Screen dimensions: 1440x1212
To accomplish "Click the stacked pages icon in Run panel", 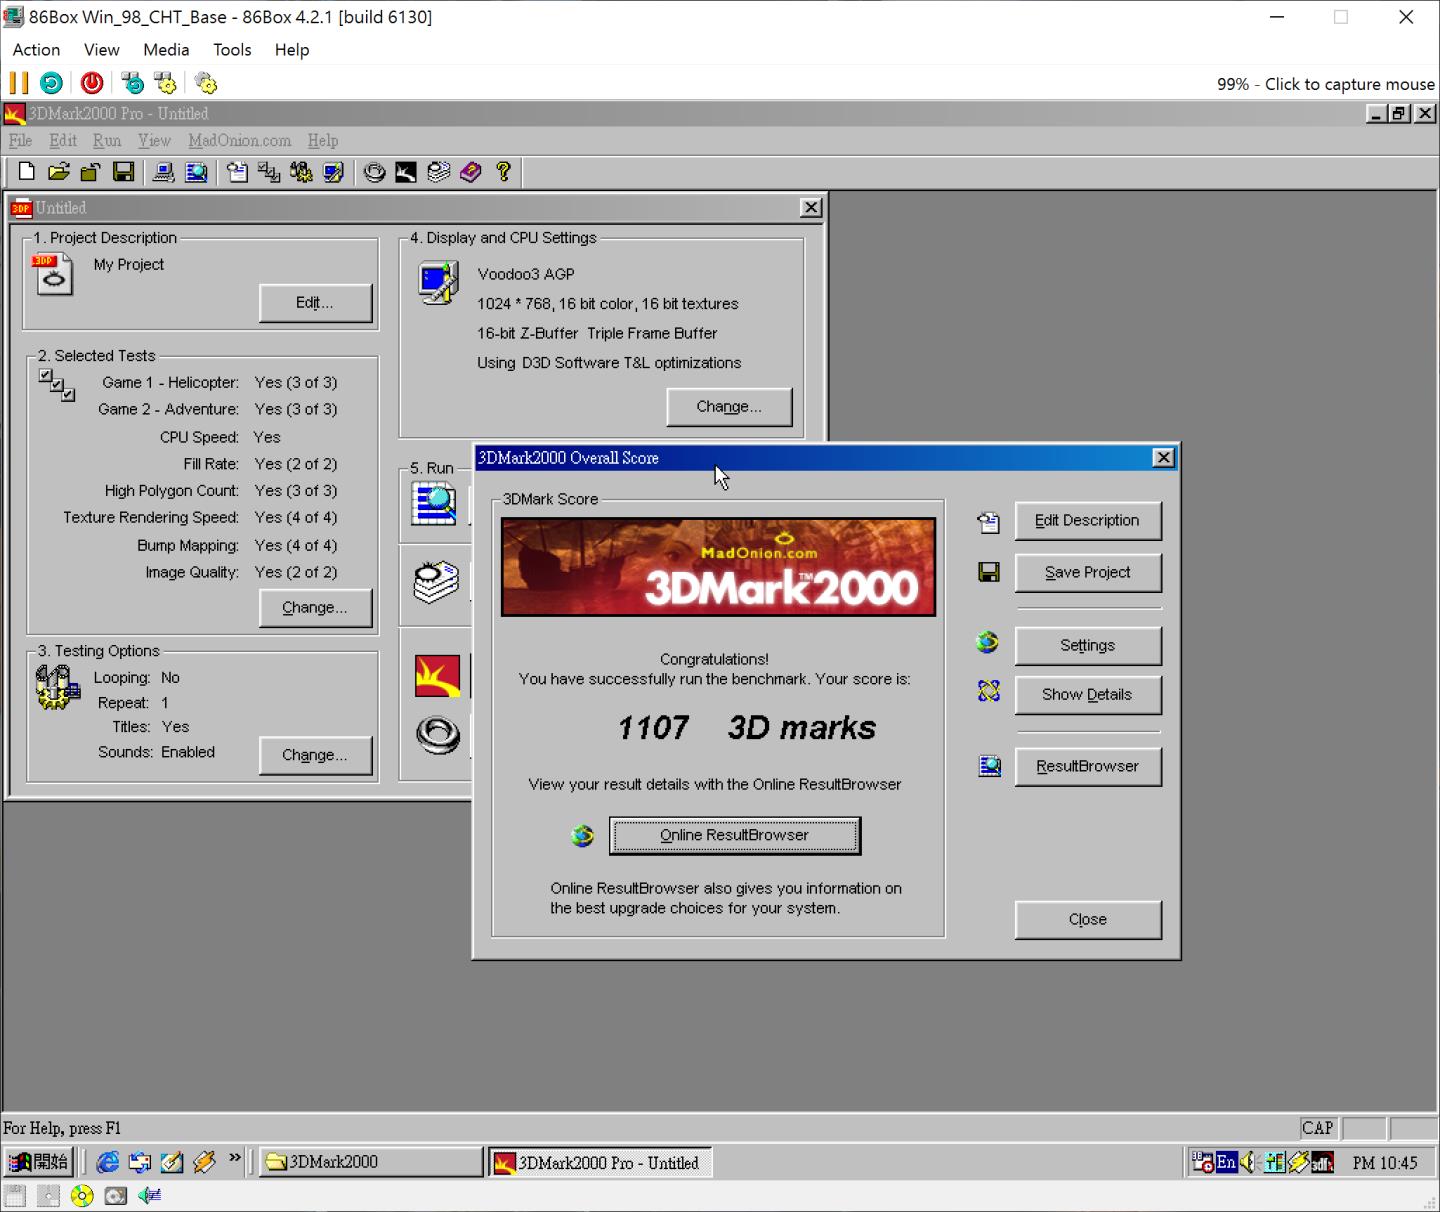I will [437, 582].
